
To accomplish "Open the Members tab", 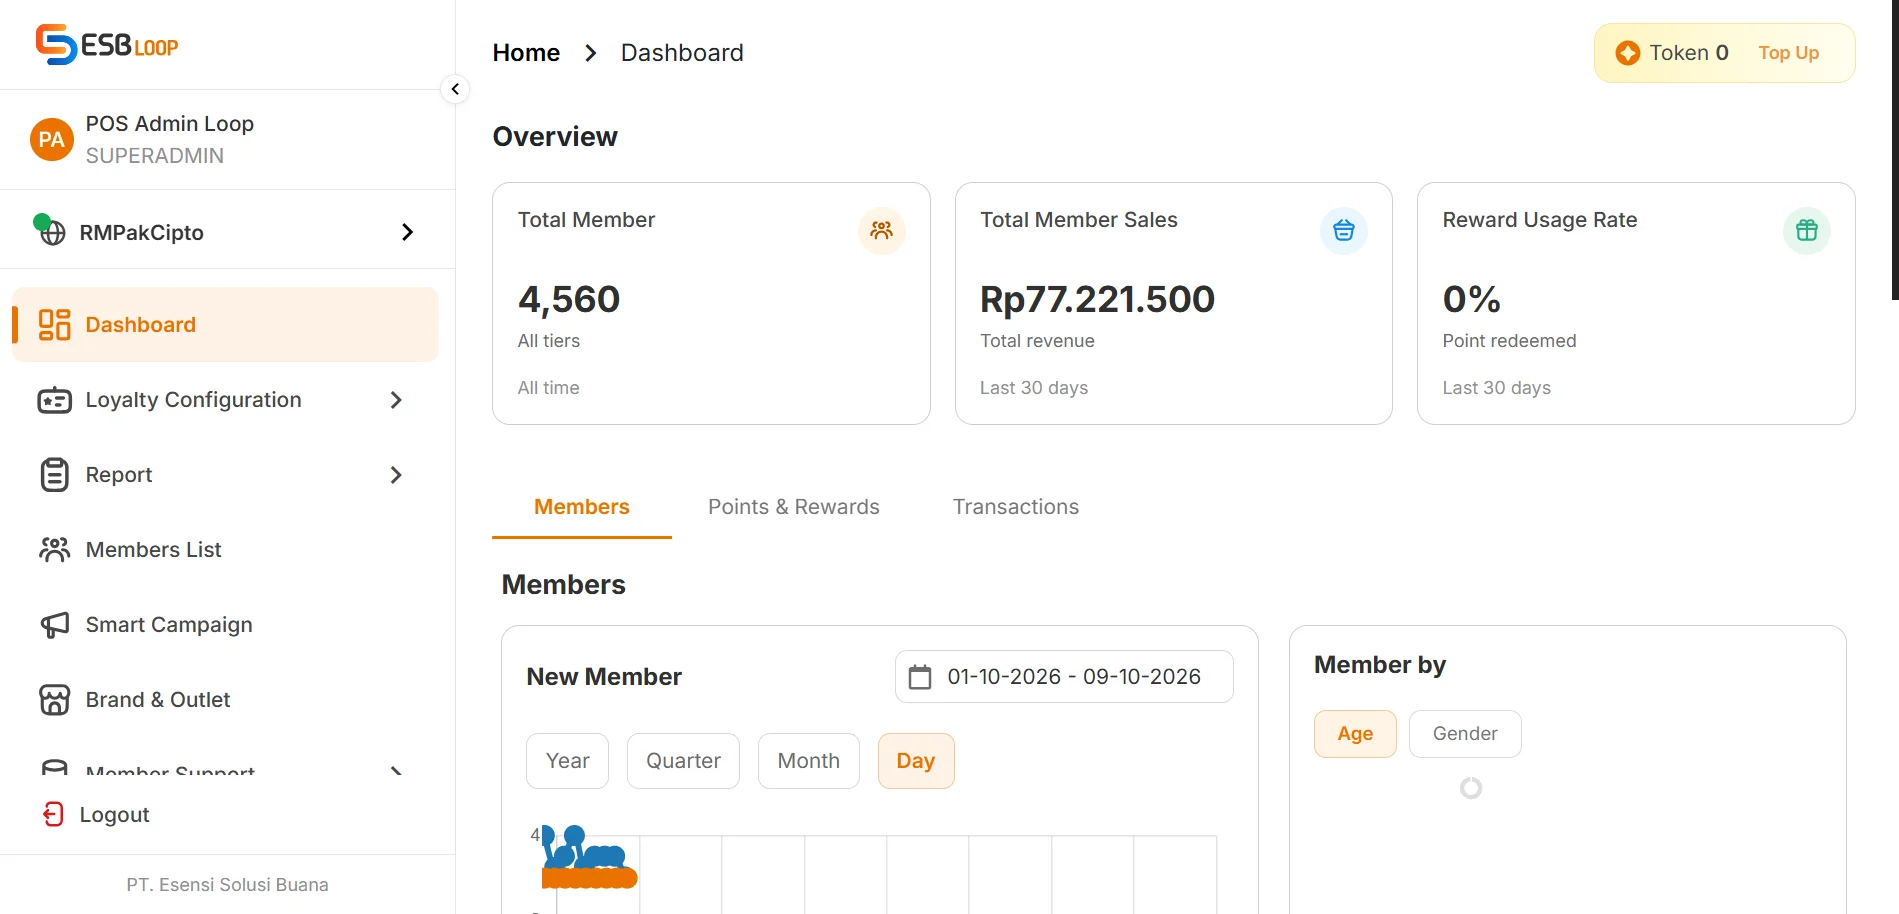I will pos(582,507).
